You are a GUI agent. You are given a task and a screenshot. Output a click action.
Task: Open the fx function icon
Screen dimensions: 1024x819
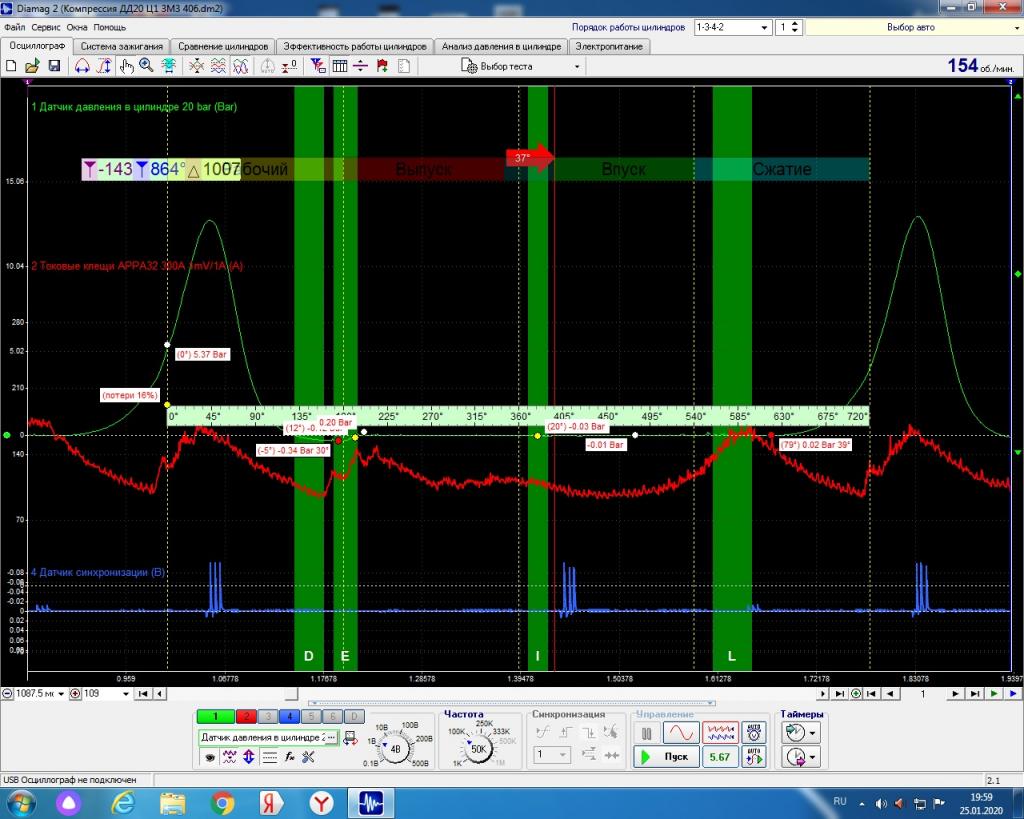[289, 757]
